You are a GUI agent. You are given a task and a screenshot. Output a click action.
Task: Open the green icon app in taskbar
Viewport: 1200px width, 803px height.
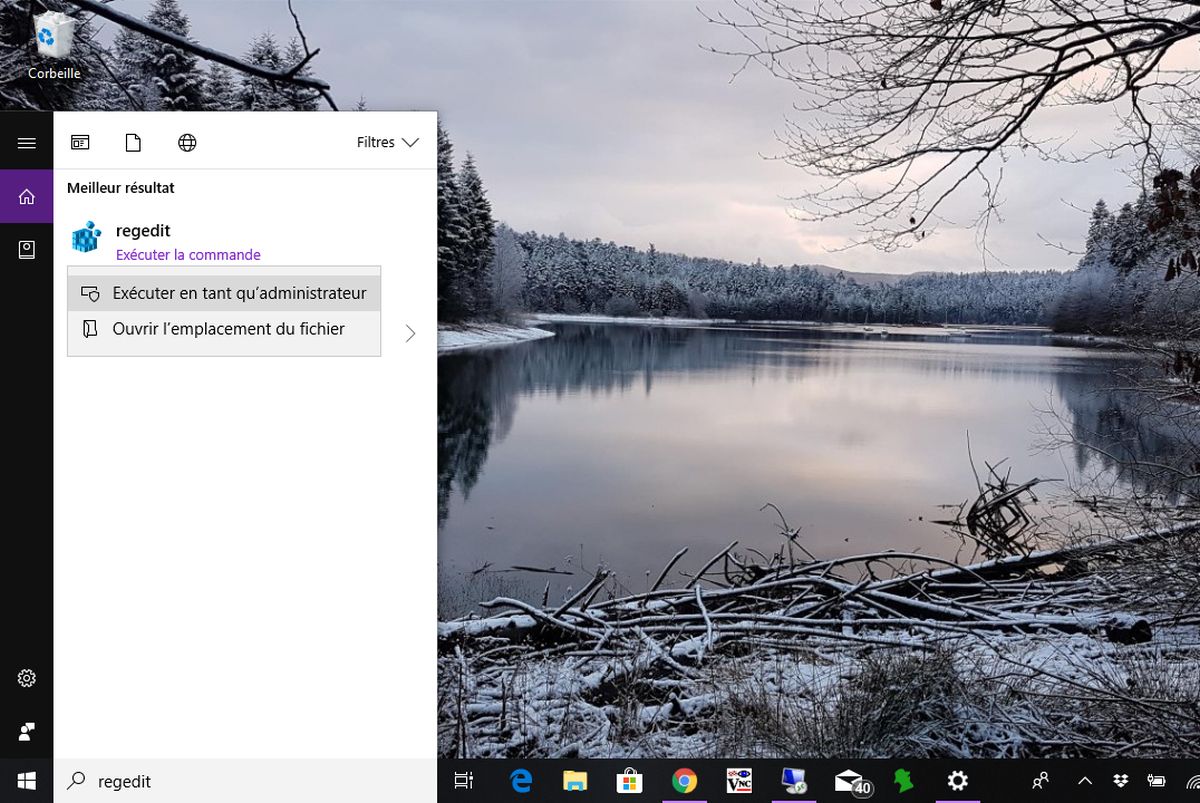pos(903,781)
